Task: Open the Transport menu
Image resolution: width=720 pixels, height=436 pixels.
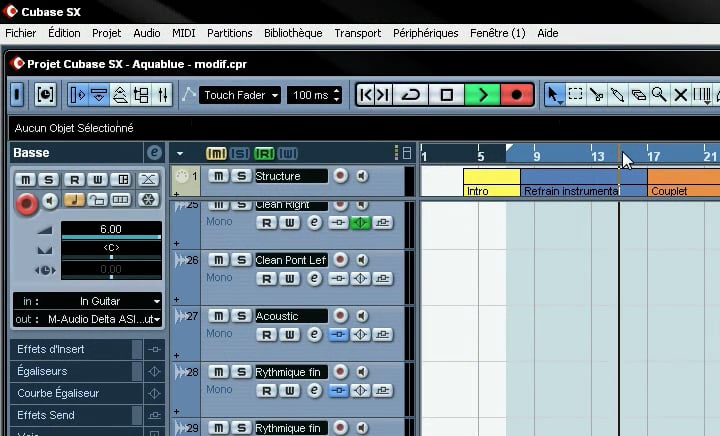Action: [x=358, y=33]
